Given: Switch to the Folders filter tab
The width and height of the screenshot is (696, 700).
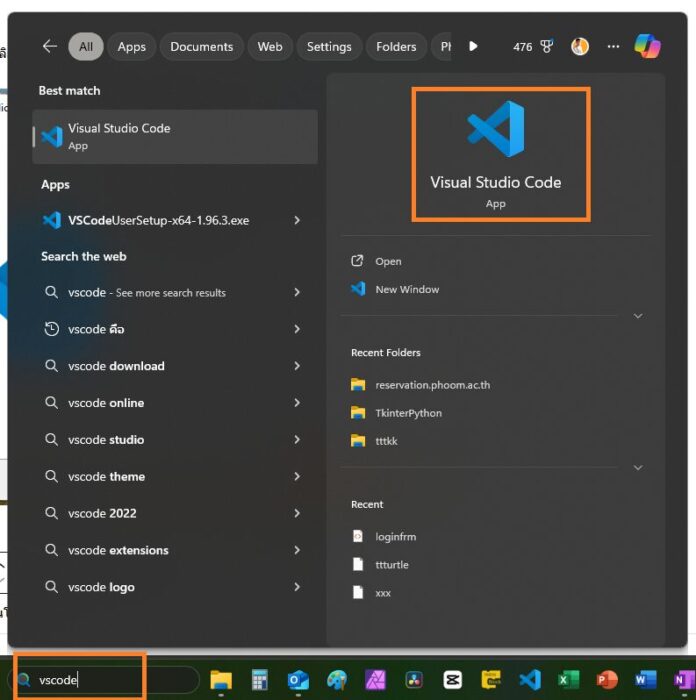Looking at the screenshot, I should (396, 46).
